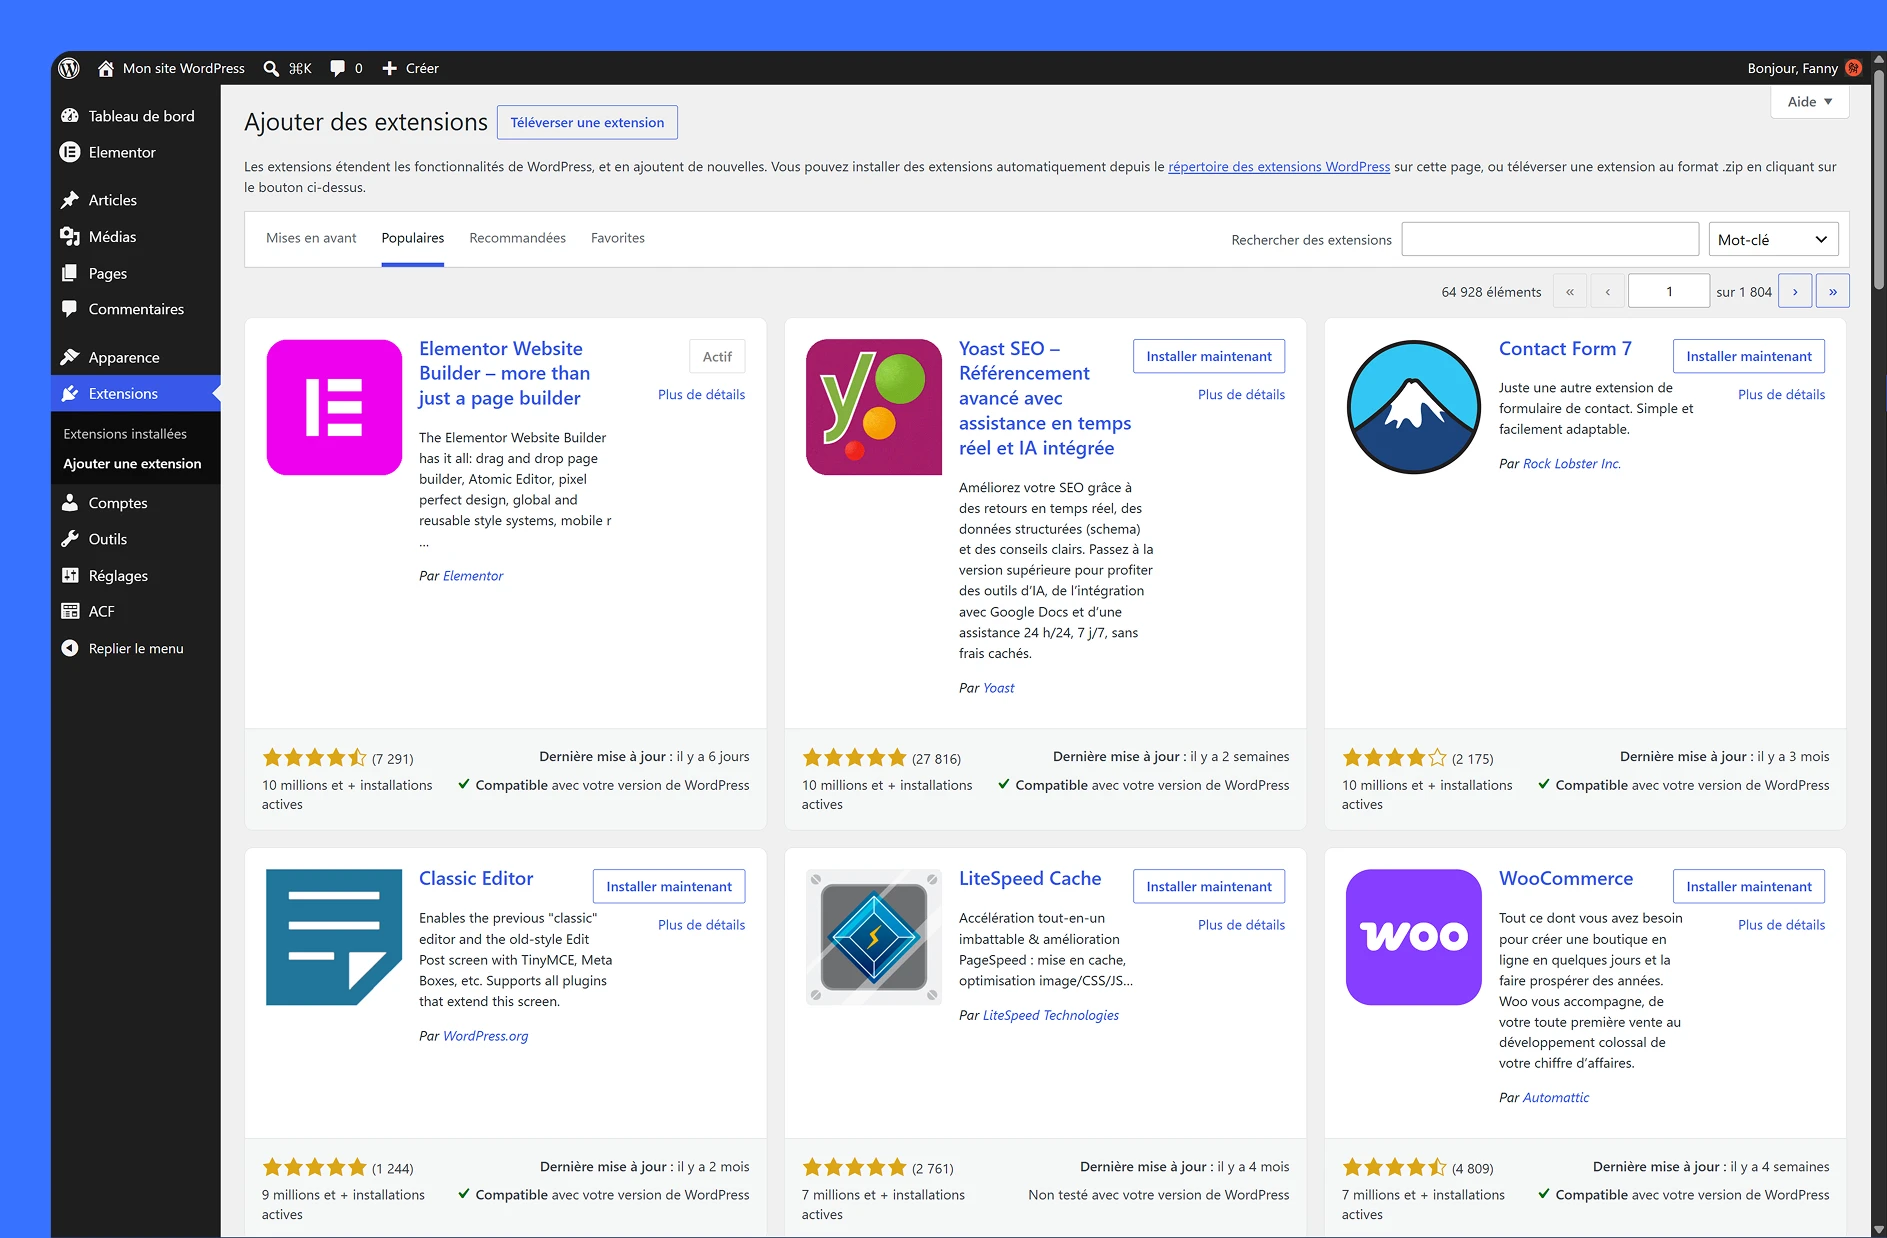The image size is (1887, 1238).
Task: Select the Populaires tab
Action: point(412,238)
